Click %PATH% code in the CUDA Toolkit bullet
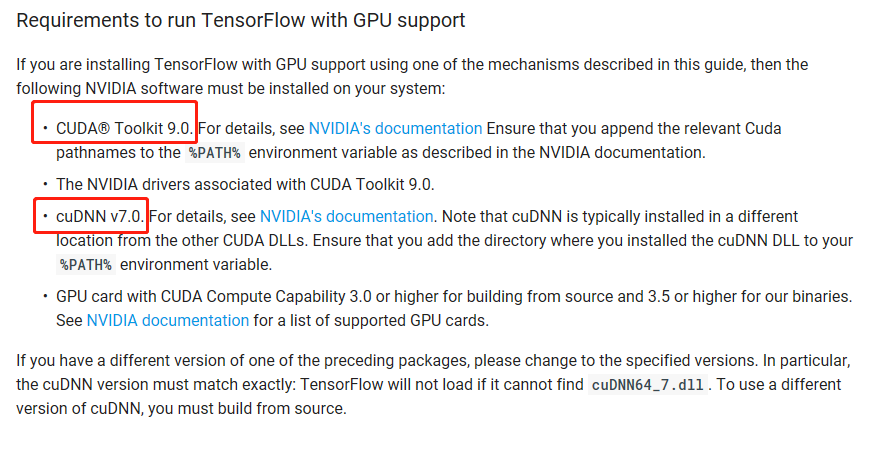 [x=215, y=153]
